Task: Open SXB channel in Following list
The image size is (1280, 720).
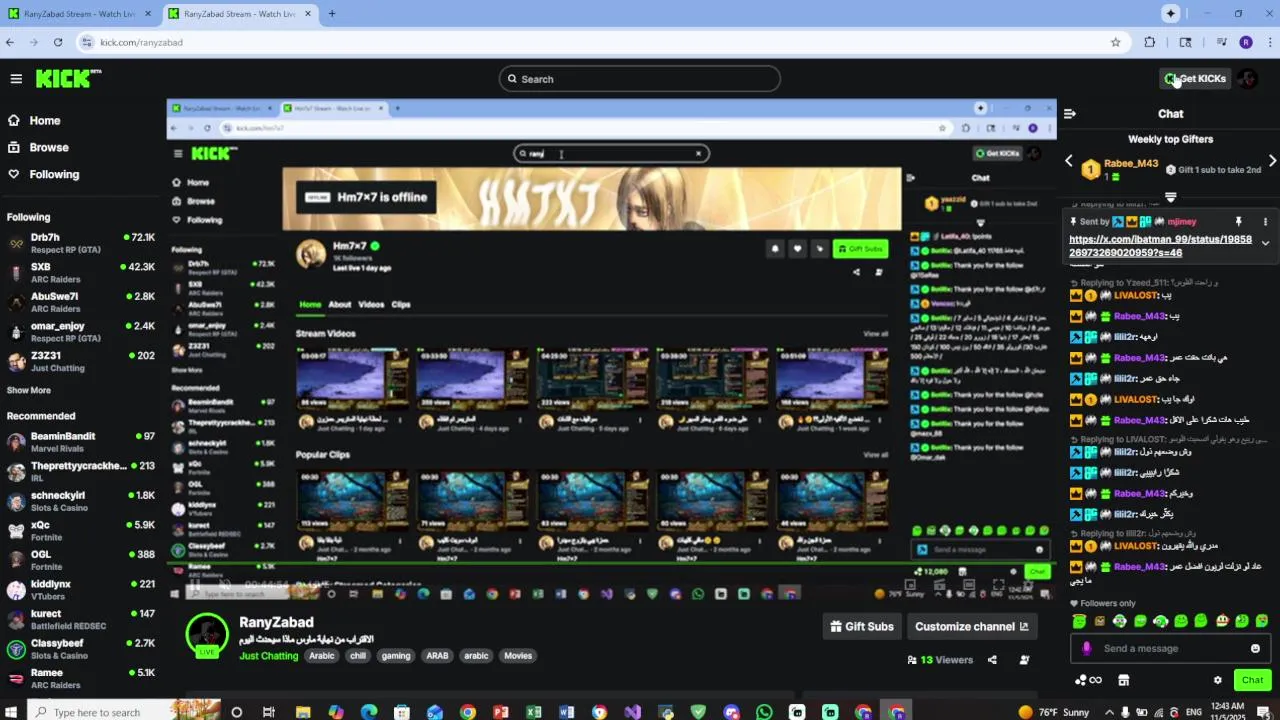Action: [x=80, y=273]
